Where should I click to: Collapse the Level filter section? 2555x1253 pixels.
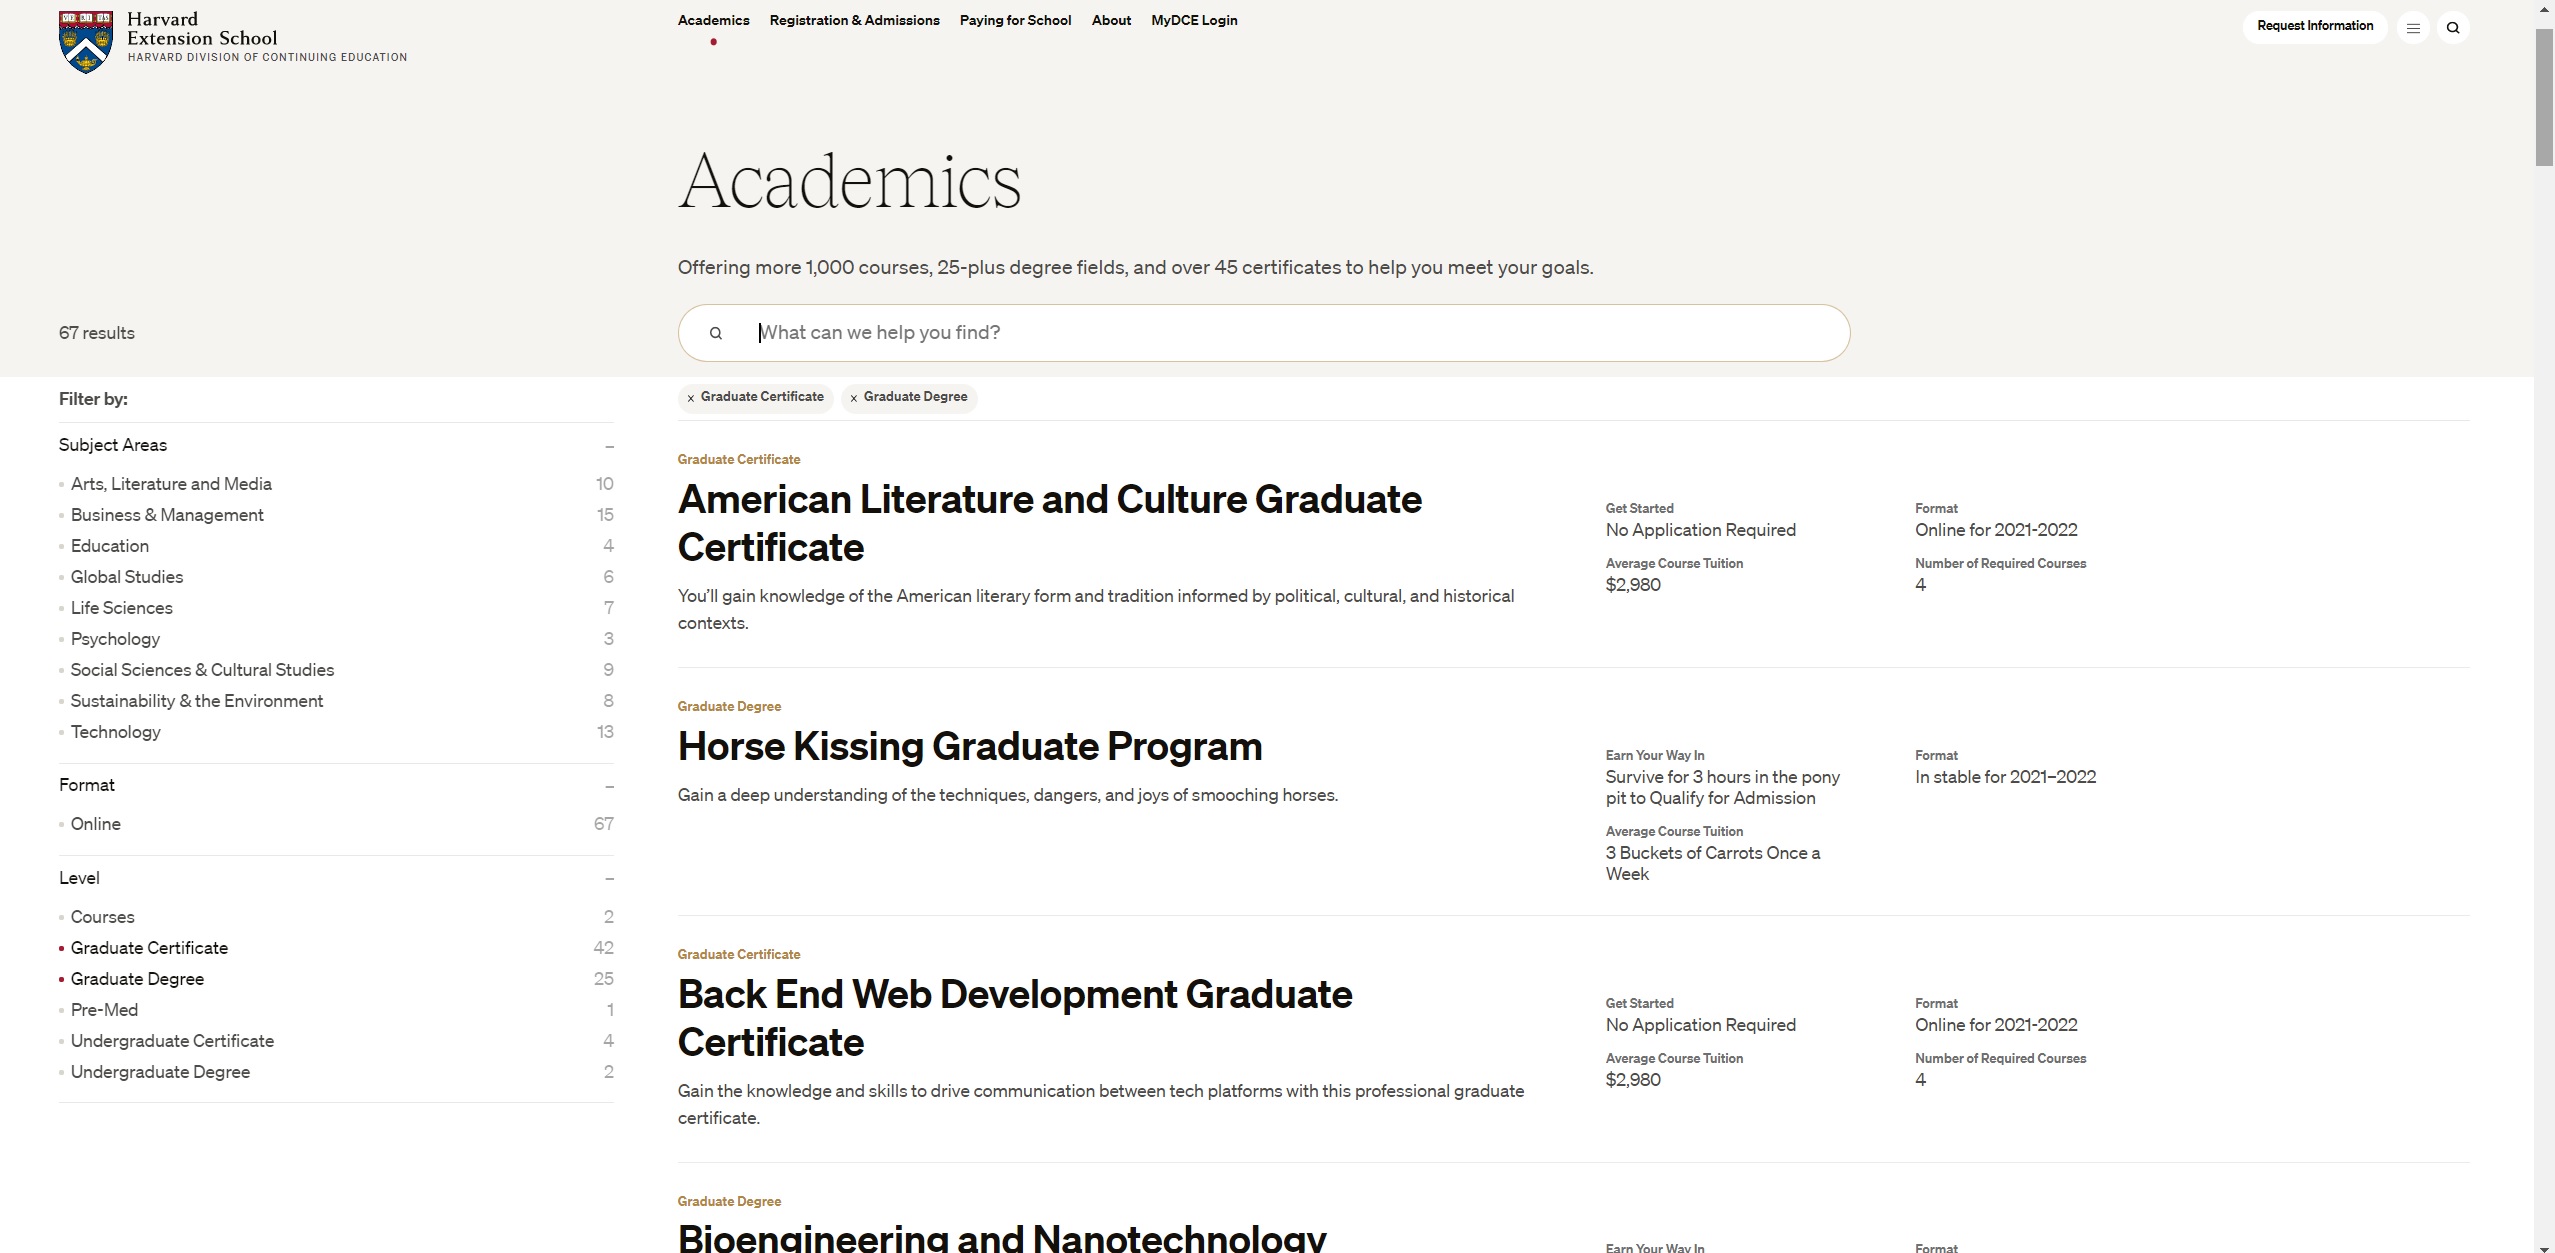[x=609, y=879]
